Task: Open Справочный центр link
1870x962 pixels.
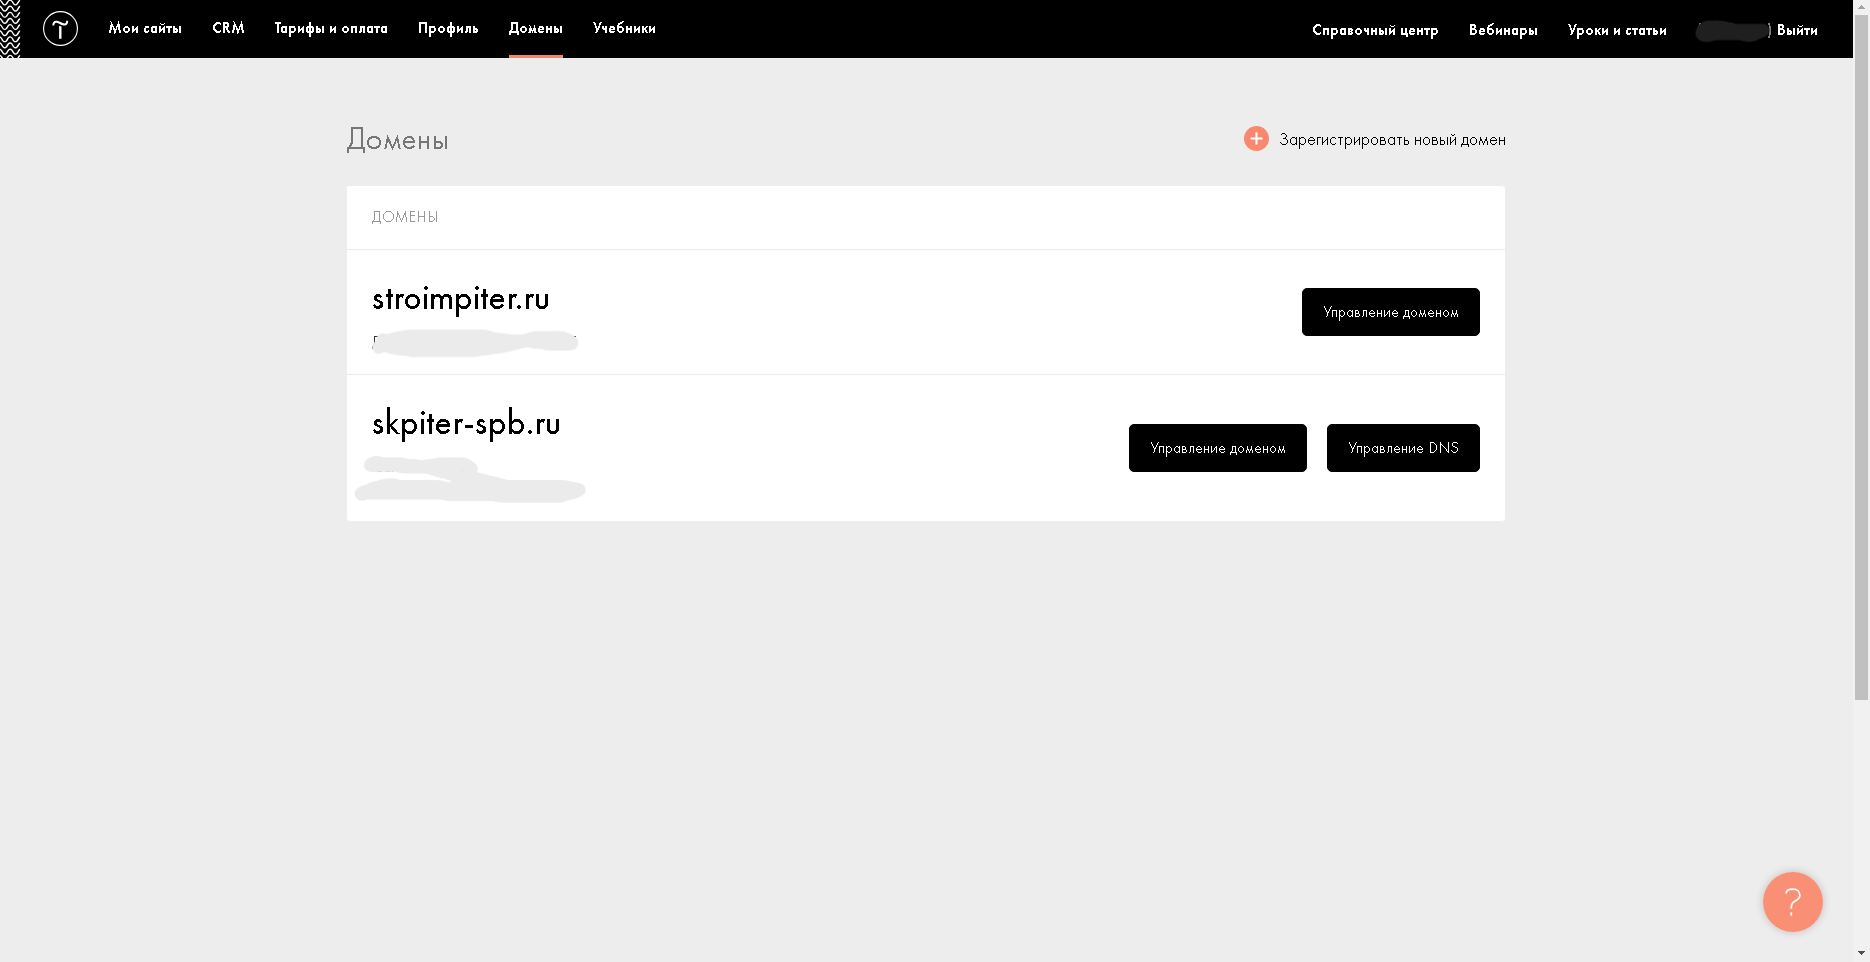Action: coord(1375,30)
